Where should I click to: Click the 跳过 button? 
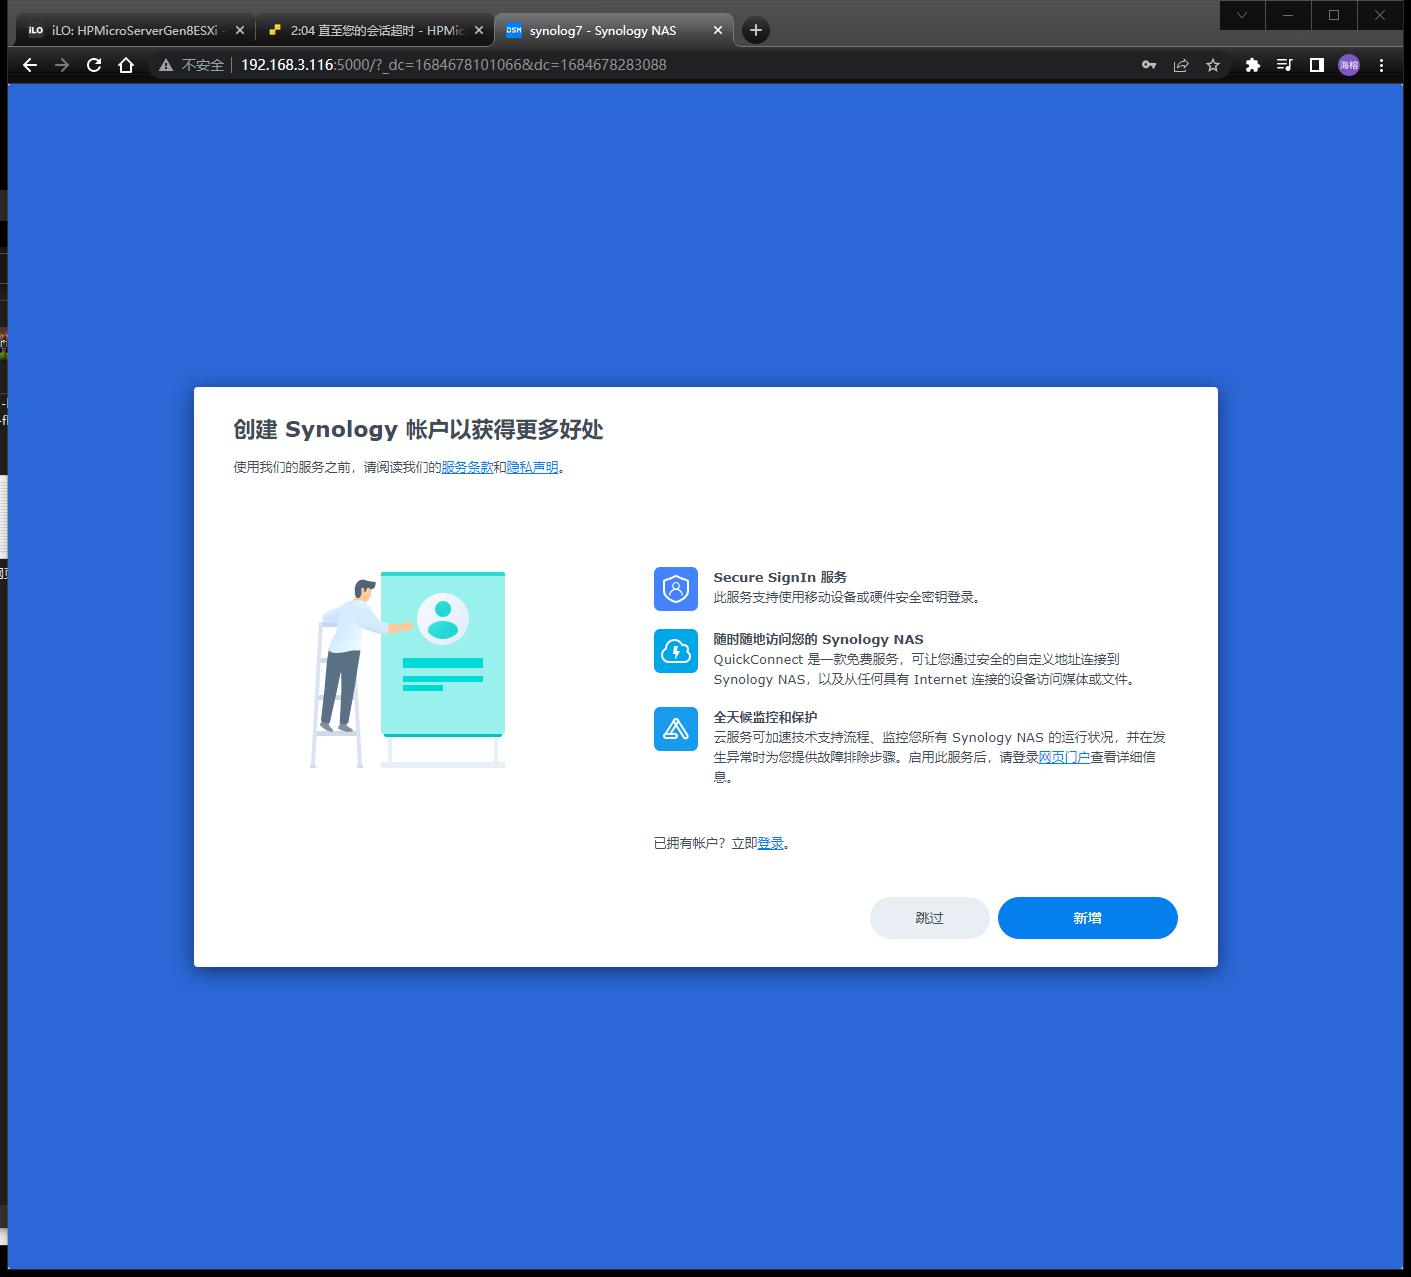coord(929,917)
